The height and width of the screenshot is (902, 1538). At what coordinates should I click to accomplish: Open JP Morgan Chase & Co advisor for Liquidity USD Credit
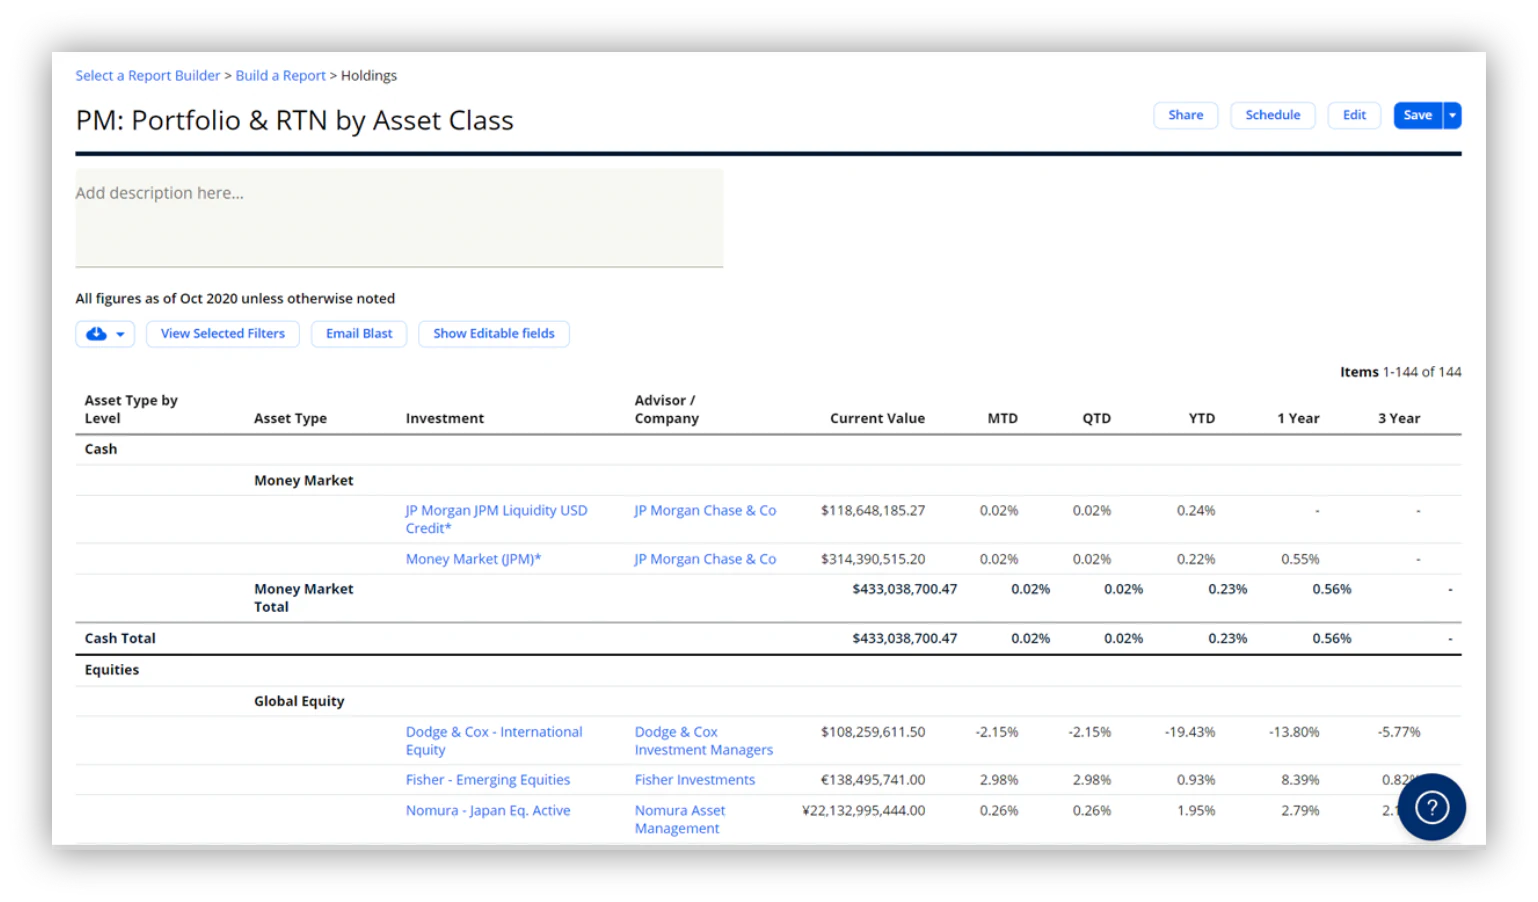(705, 511)
